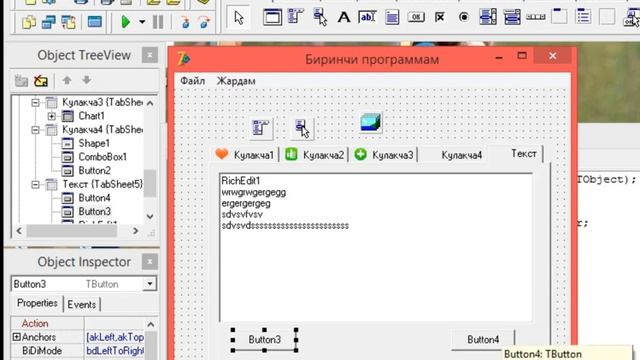This screenshot has width=640, height=360.
Task: Select the MainMenu component in palette
Action: pos(296,17)
